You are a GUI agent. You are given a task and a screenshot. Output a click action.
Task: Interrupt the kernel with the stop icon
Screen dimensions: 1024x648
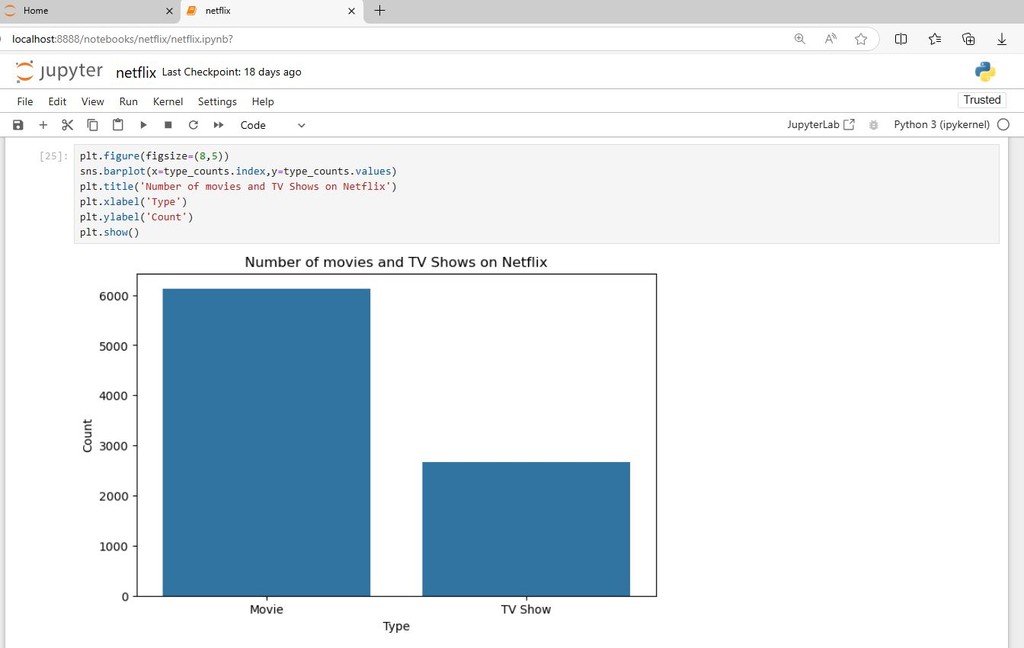click(x=168, y=125)
